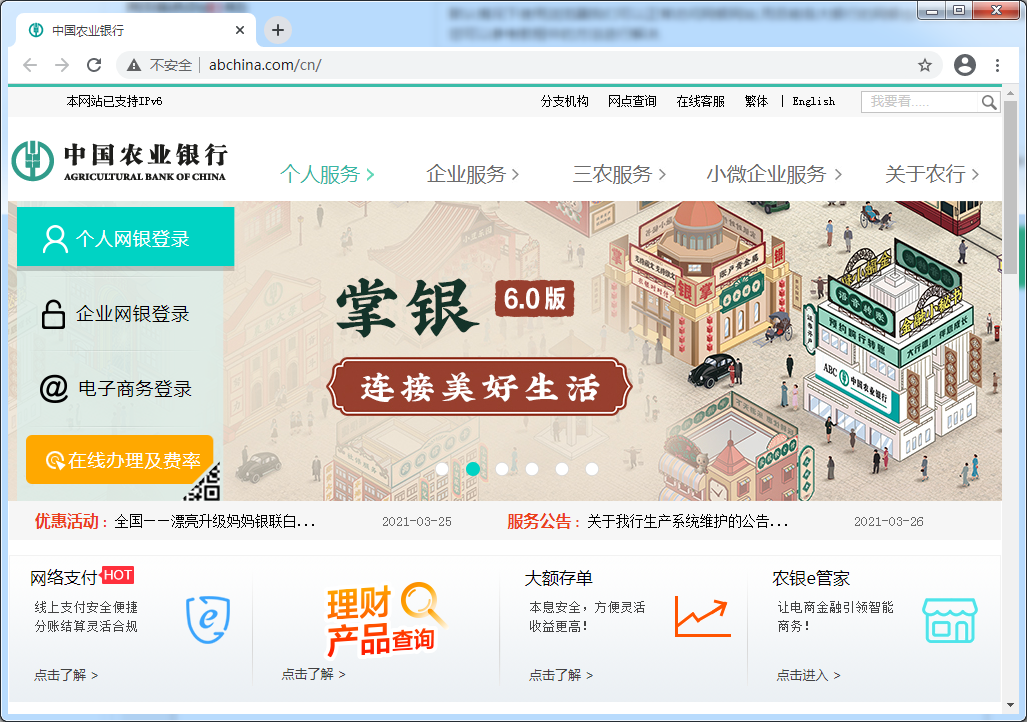Click the padlock icon for 企业网银登录
Viewport: 1027px width, 722px height.
point(55,313)
